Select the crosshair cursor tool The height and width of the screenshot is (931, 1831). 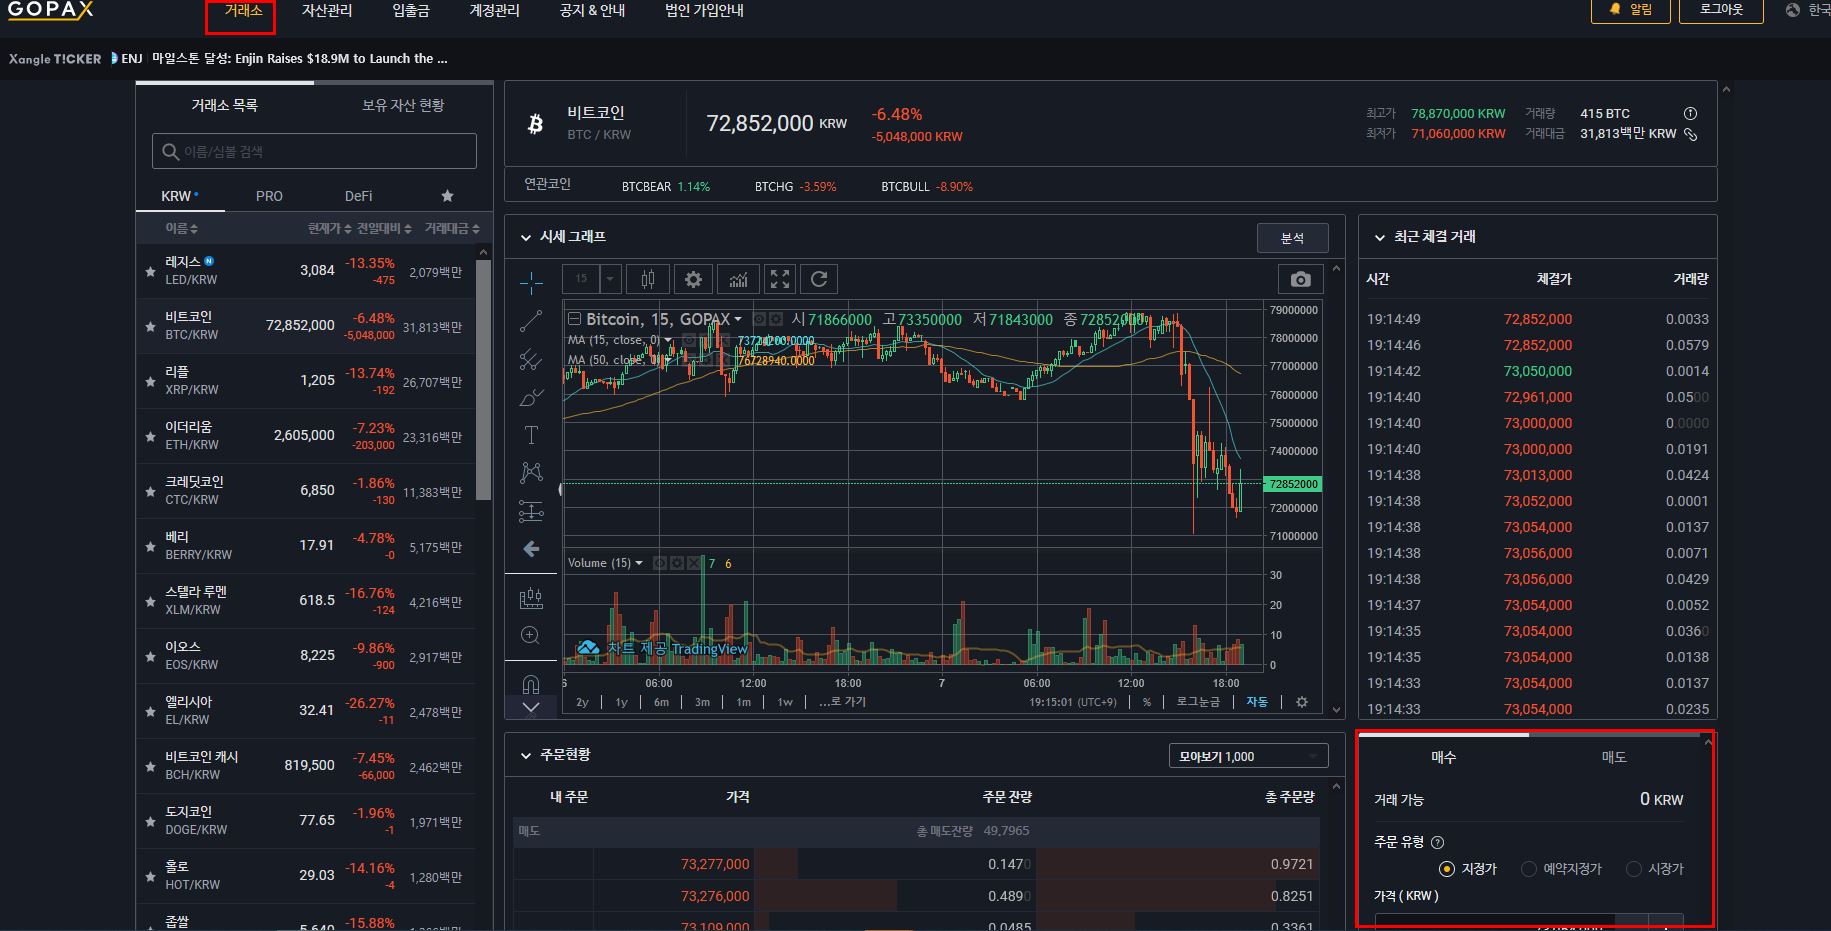coord(531,284)
